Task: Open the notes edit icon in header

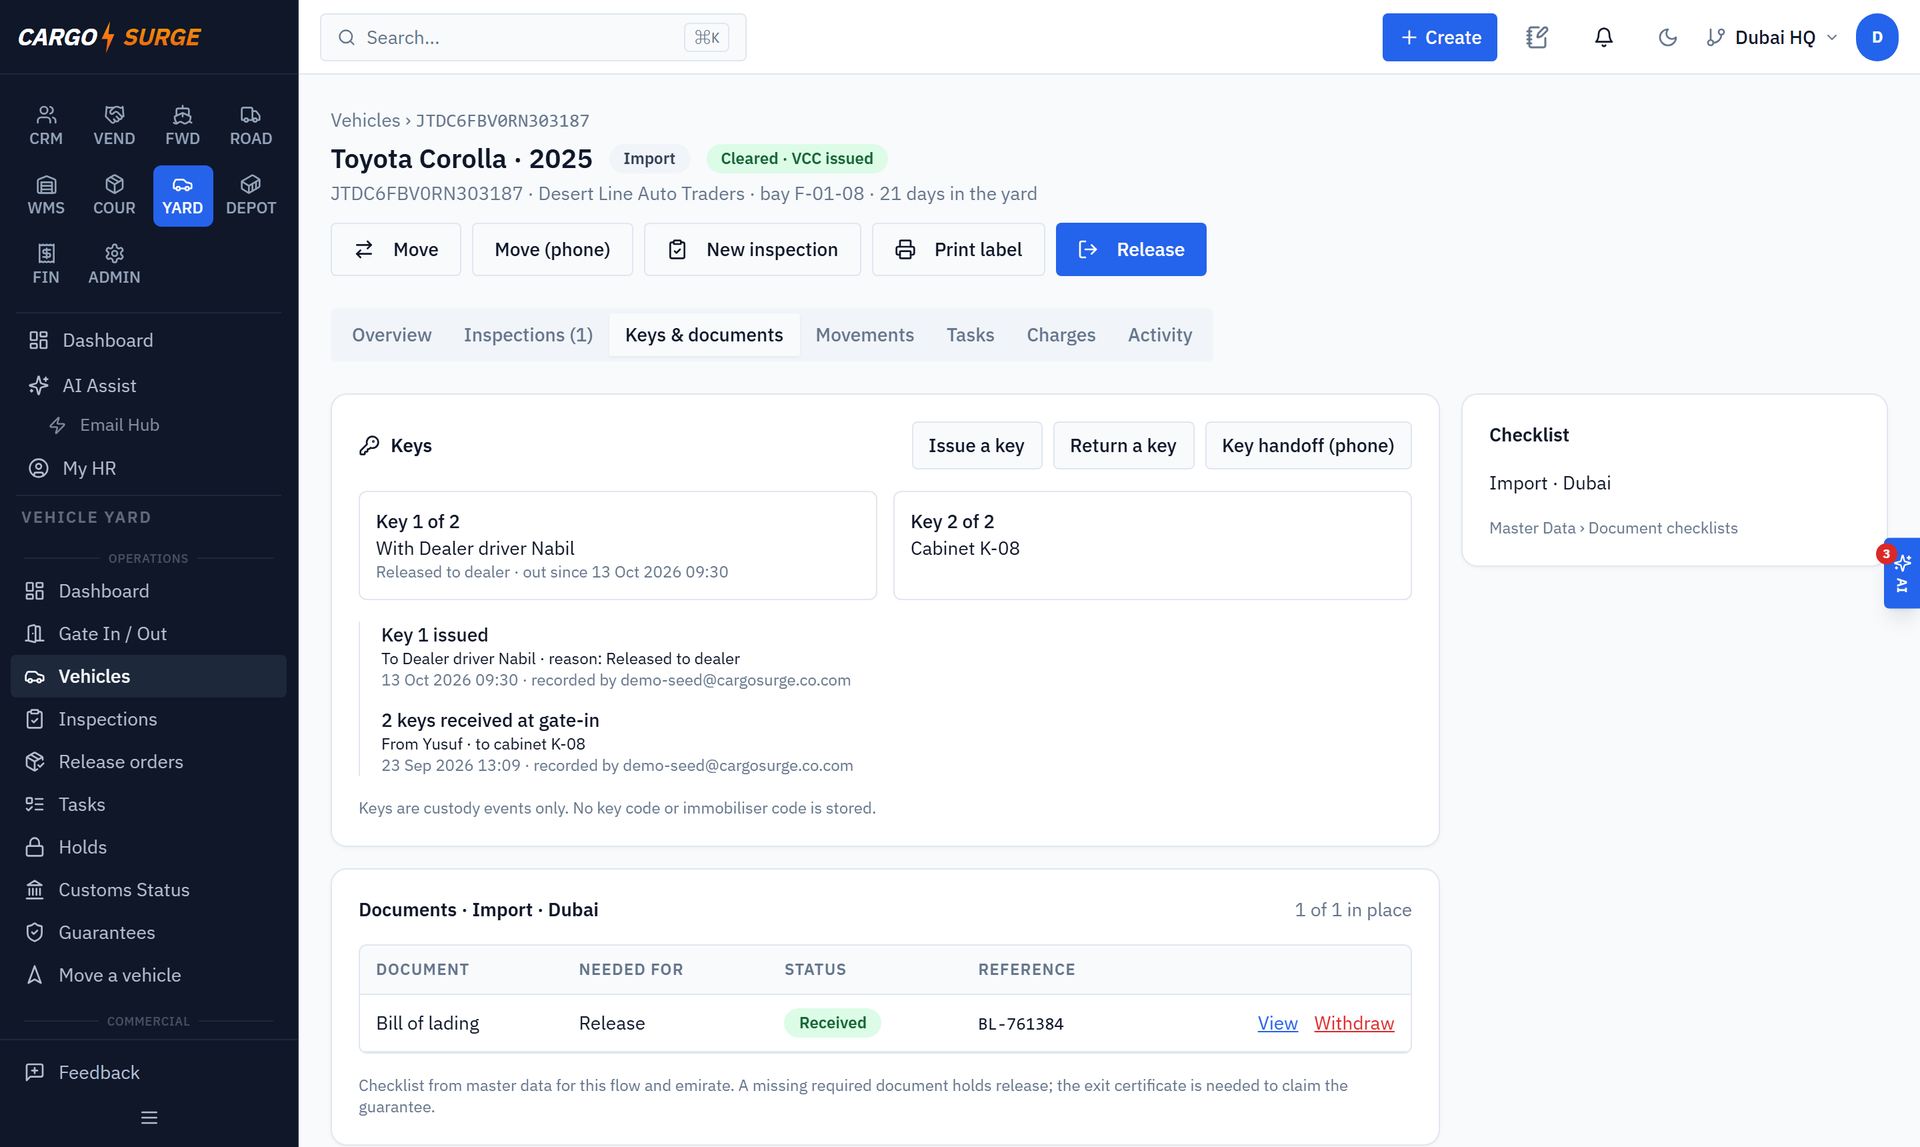Action: pos(1537,37)
